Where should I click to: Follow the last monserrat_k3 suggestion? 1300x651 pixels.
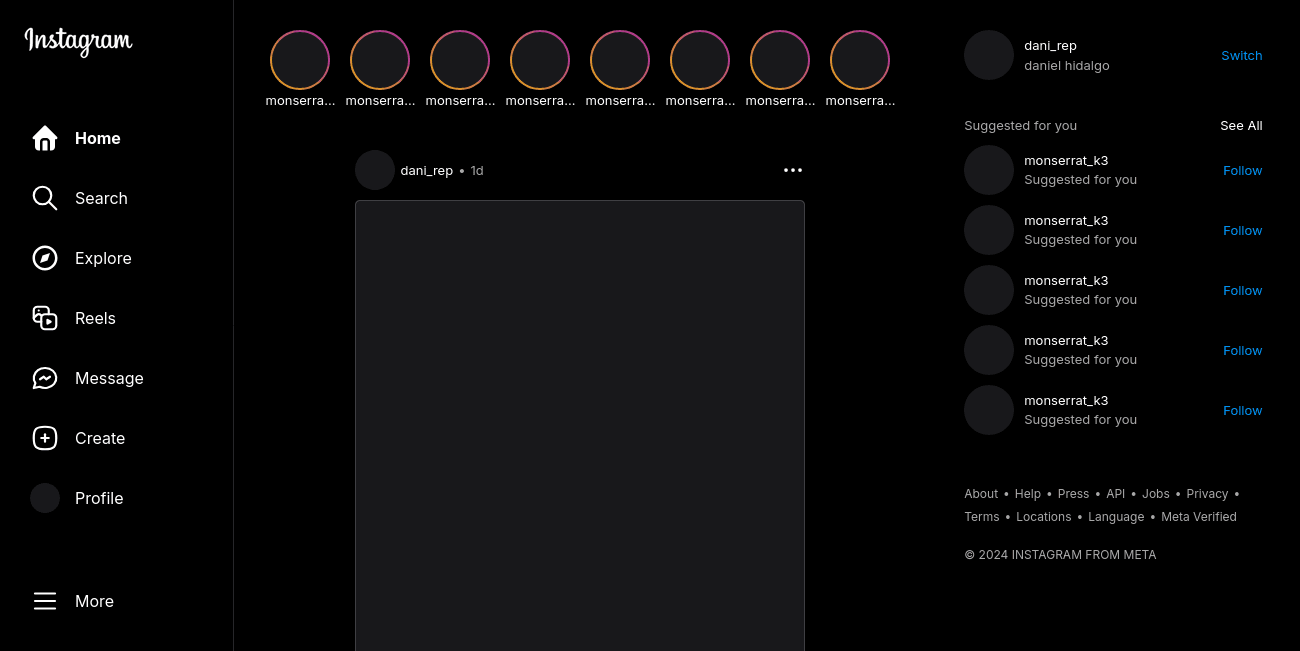click(x=1242, y=410)
